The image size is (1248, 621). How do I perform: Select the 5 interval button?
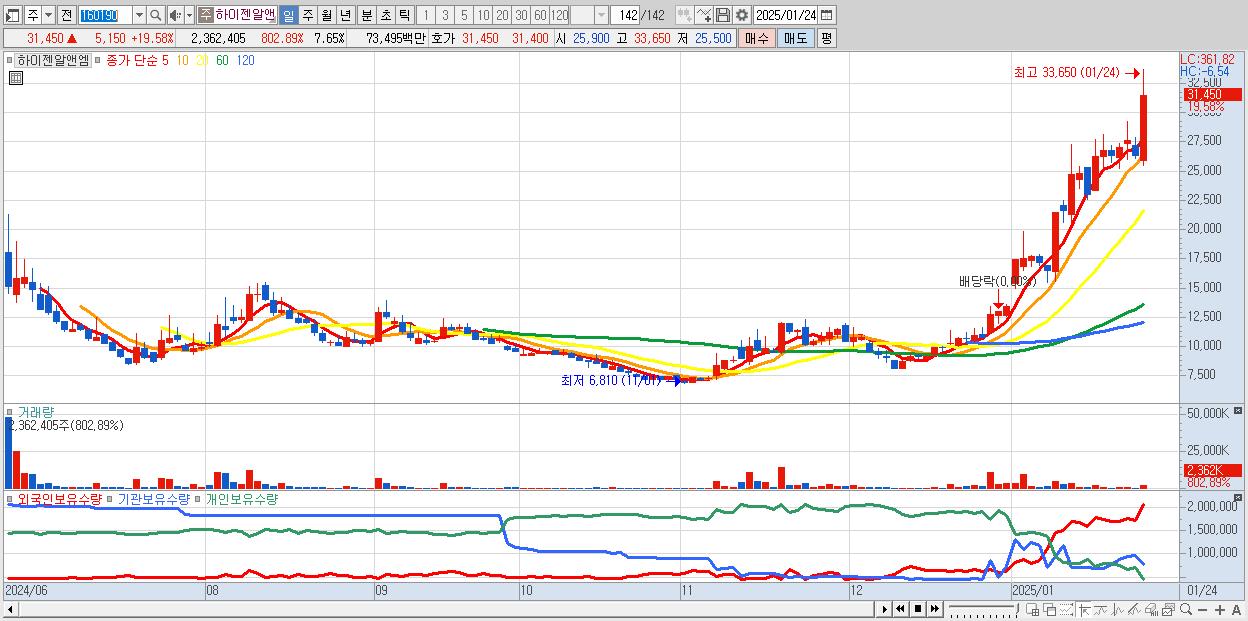464,16
